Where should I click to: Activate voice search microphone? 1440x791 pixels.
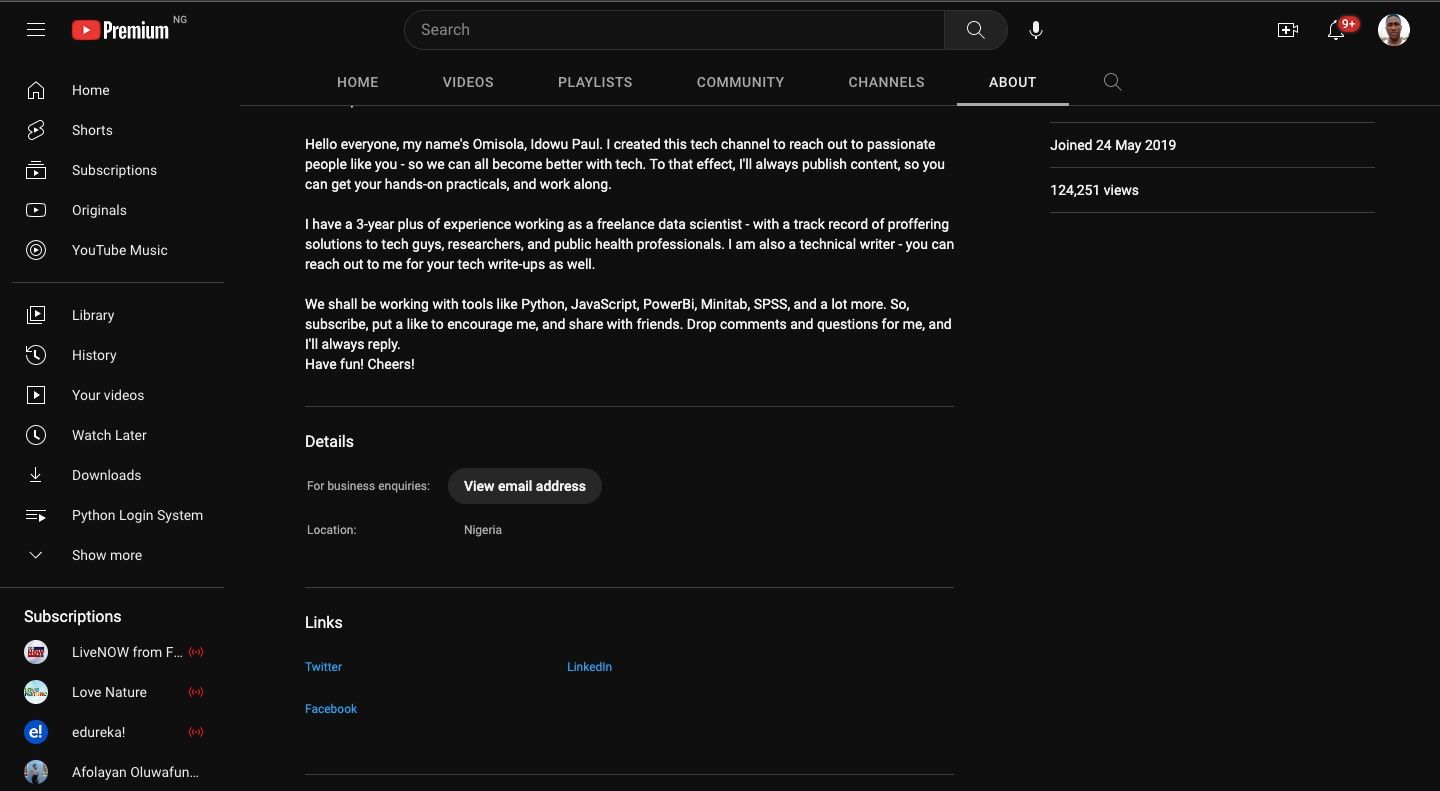tap(1036, 30)
